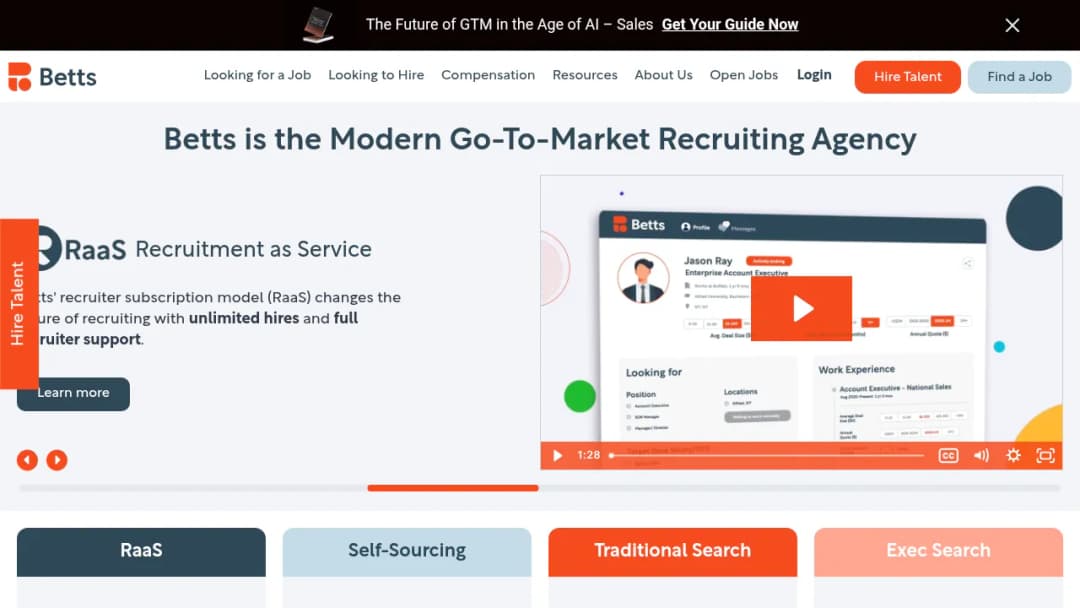Click the video volume icon
Screen dimensions: 1080x608
(981, 455)
